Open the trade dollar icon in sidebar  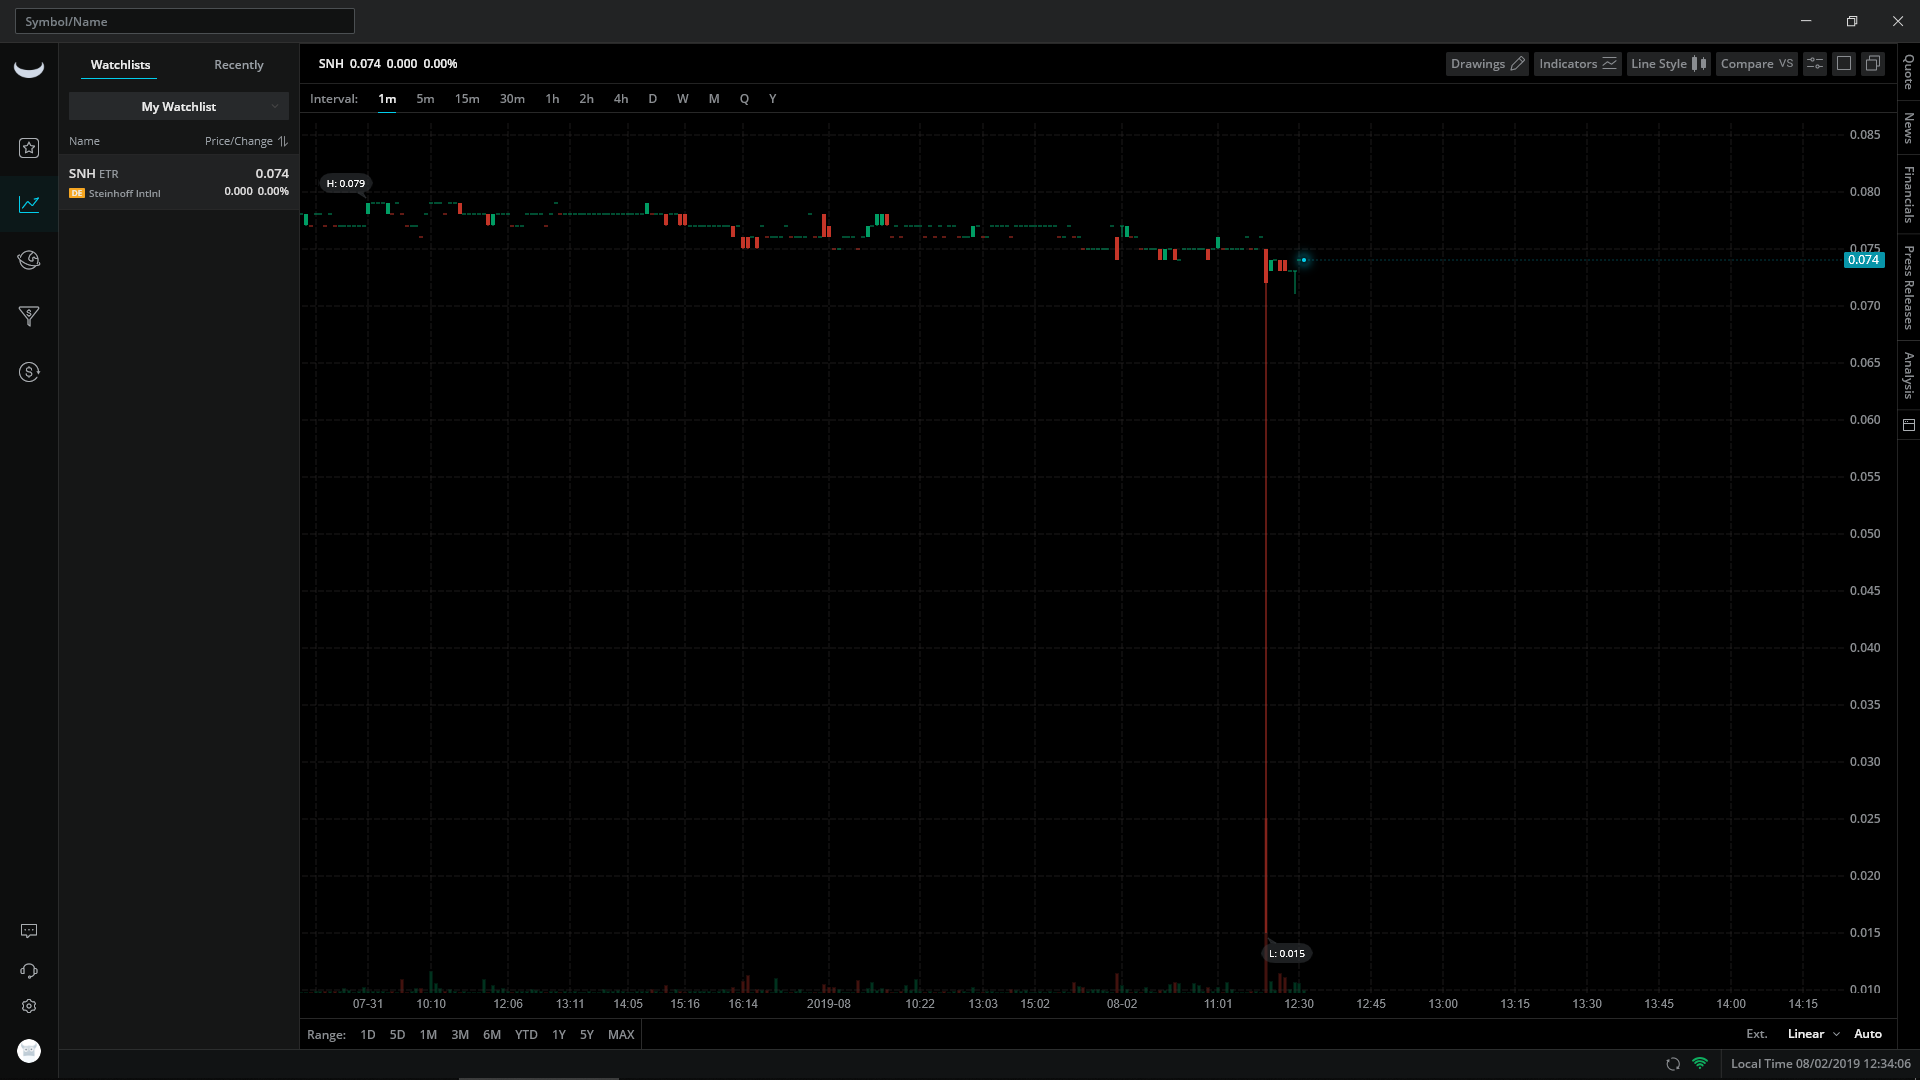point(29,372)
